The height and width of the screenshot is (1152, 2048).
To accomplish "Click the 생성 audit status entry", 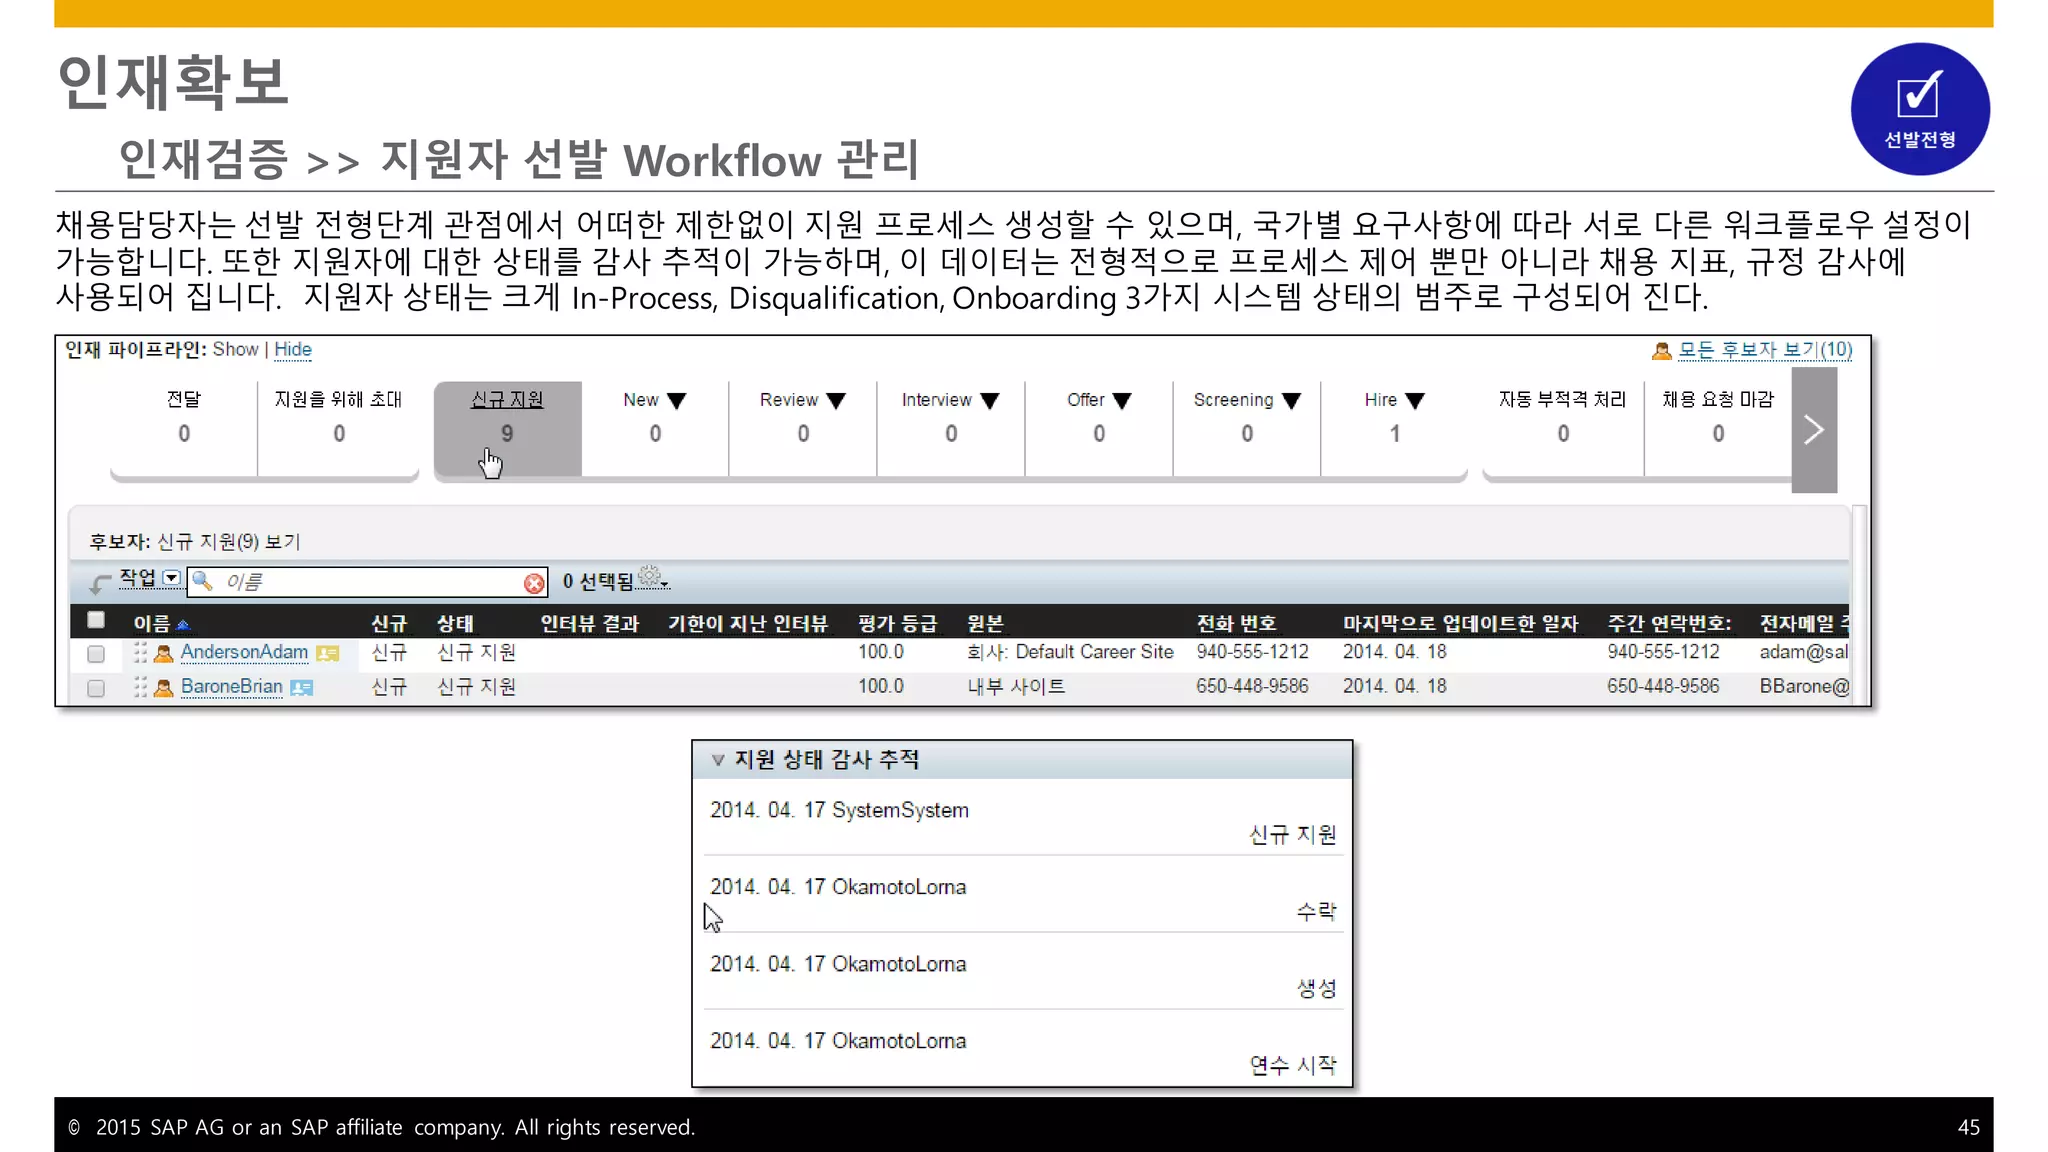I will click(1316, 988).
